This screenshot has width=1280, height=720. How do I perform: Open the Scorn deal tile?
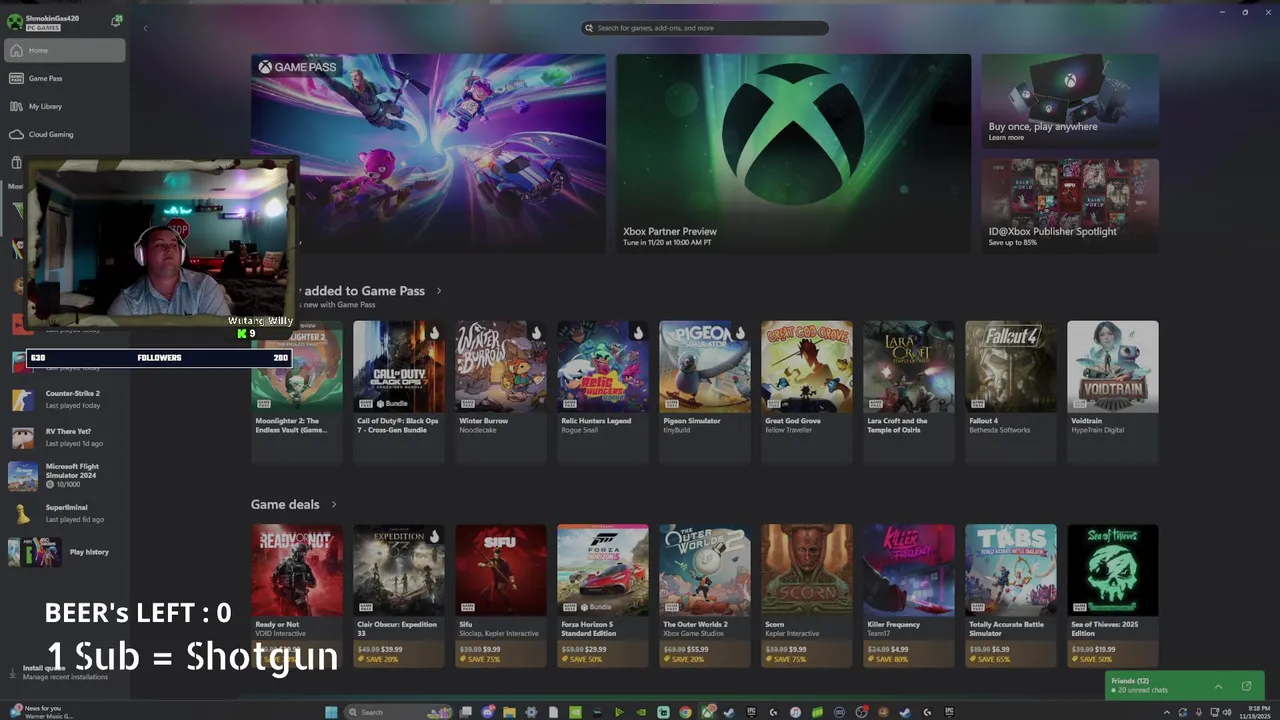pos(806,595)
